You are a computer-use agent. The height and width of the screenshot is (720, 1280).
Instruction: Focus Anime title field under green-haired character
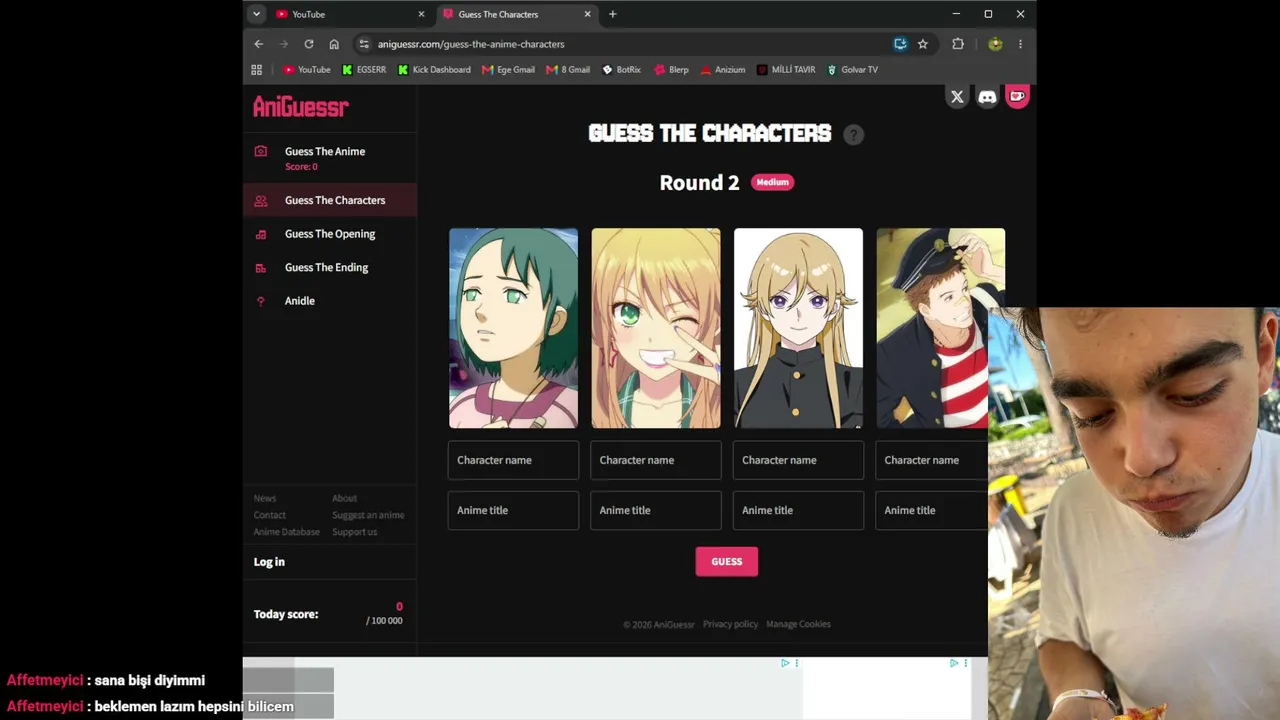[513, 510]
